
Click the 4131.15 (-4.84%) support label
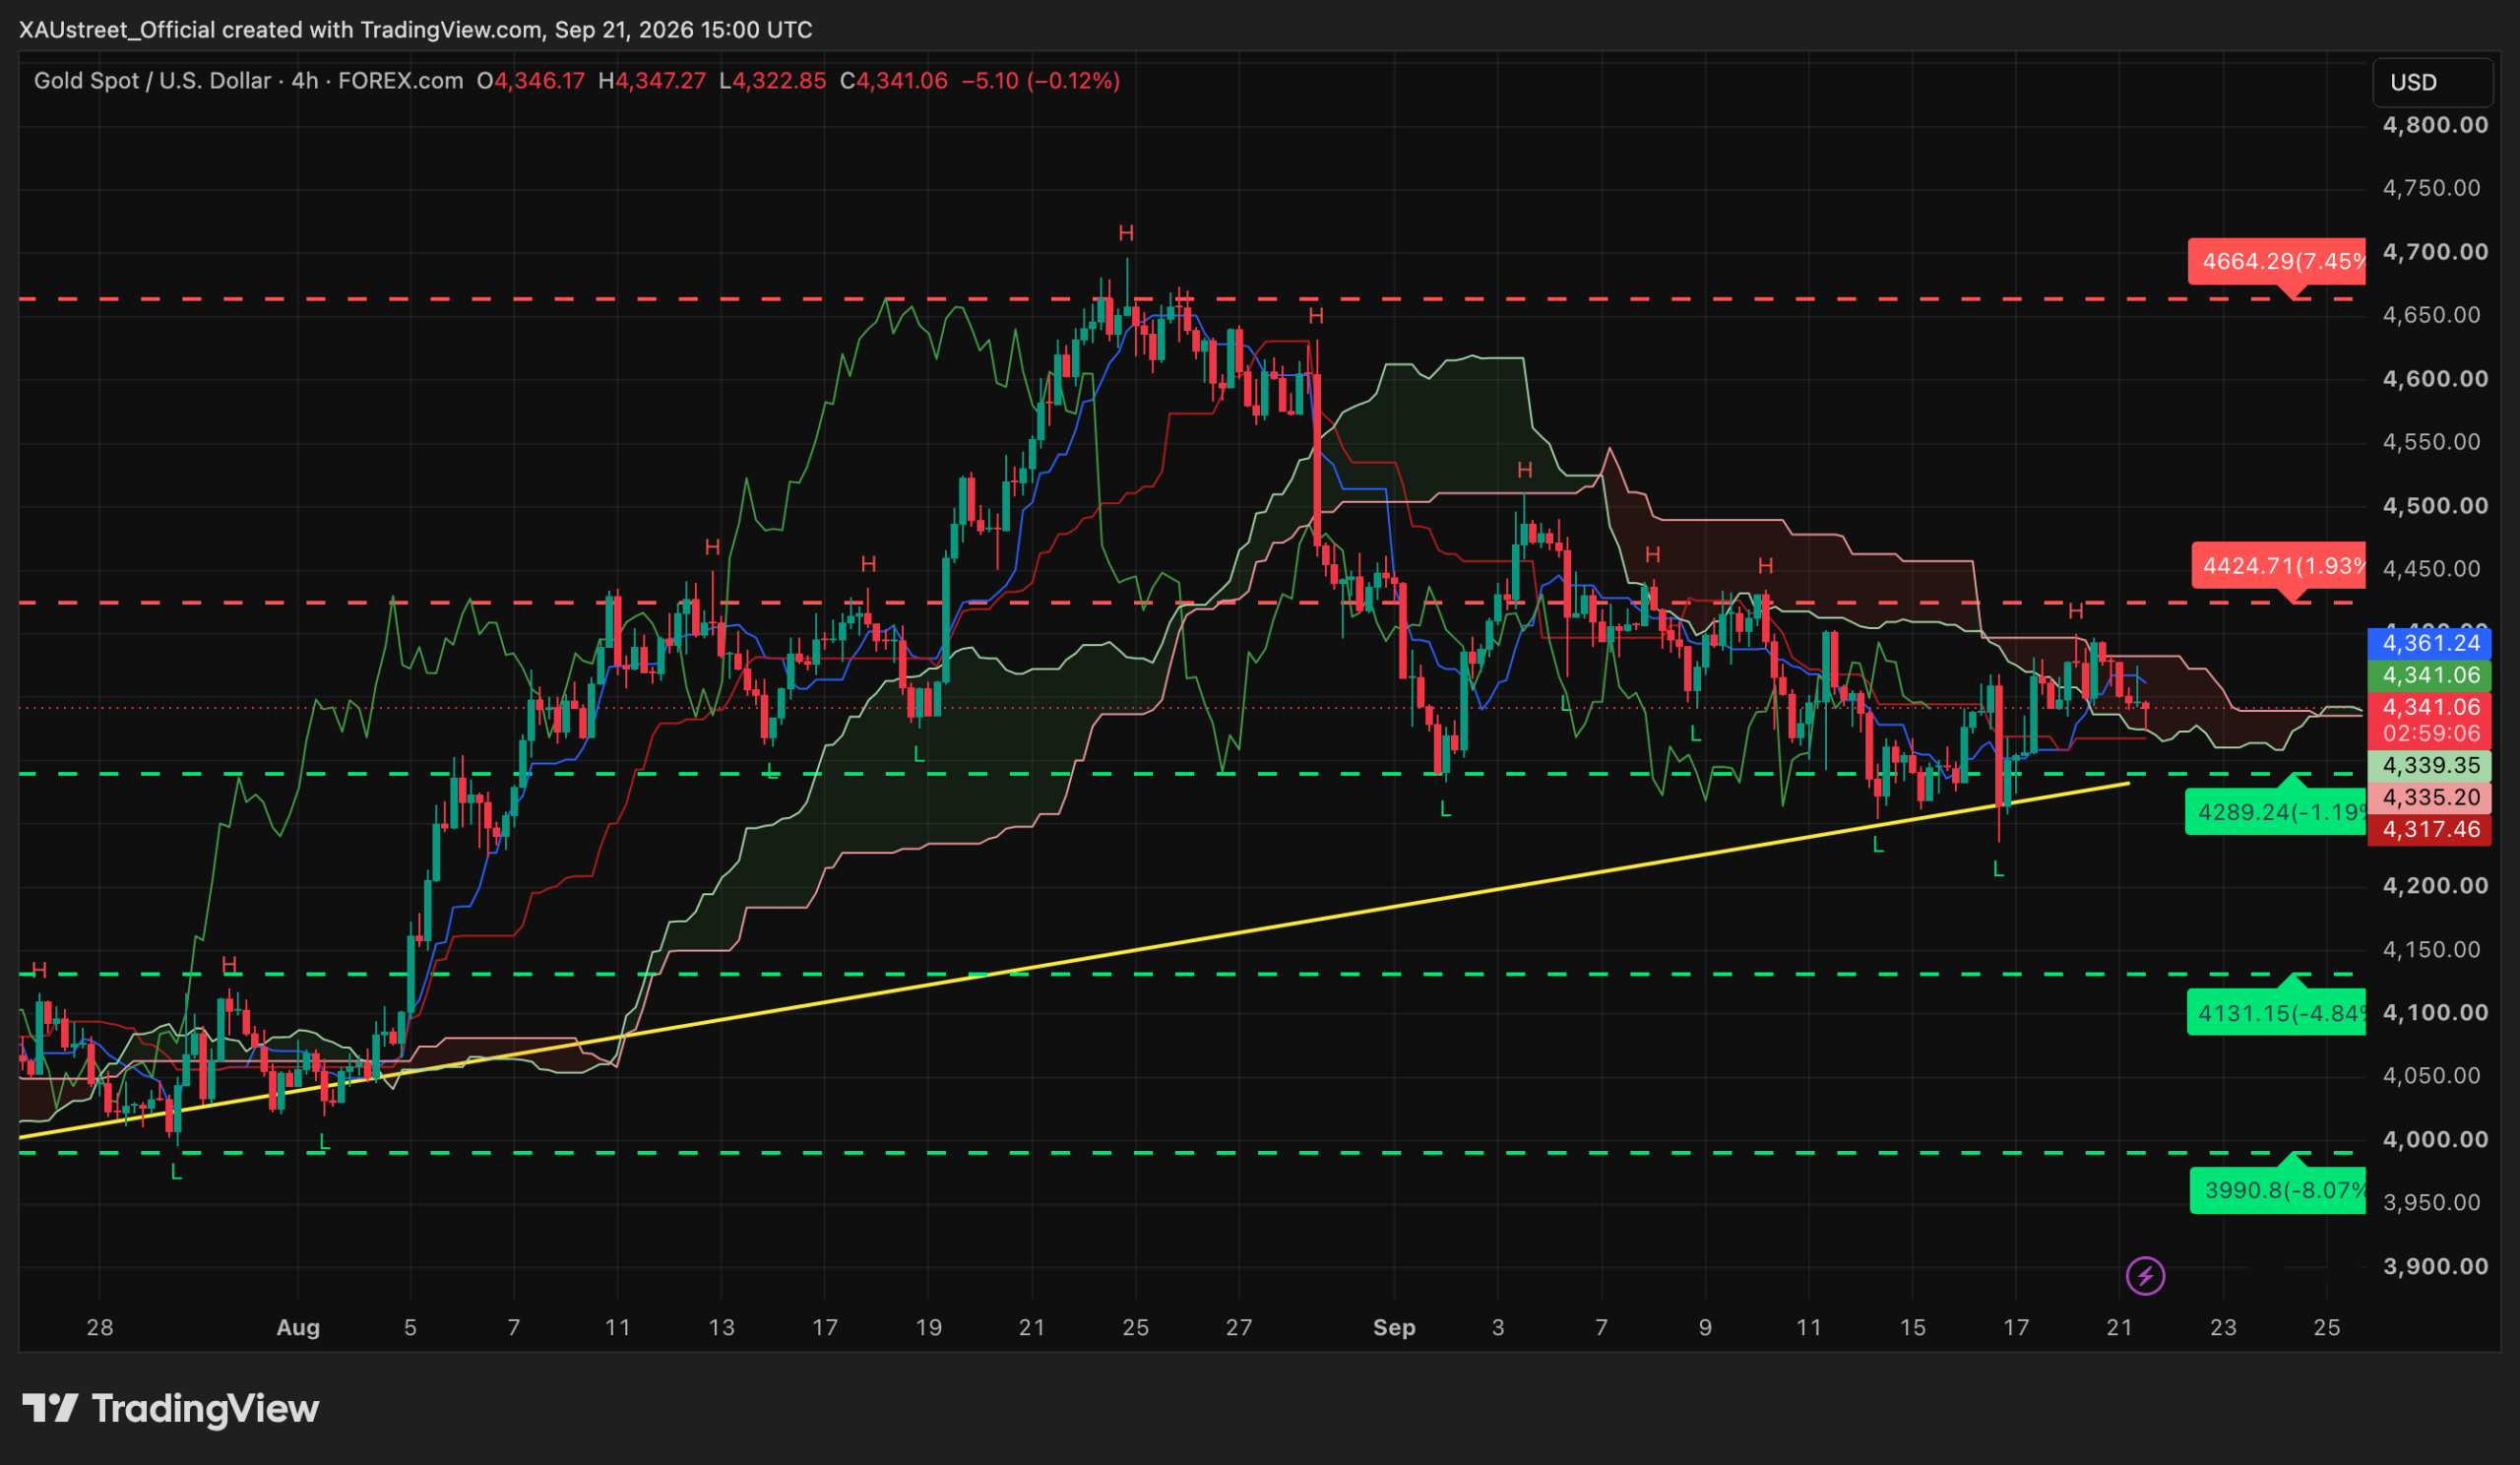(2277, 1013)
